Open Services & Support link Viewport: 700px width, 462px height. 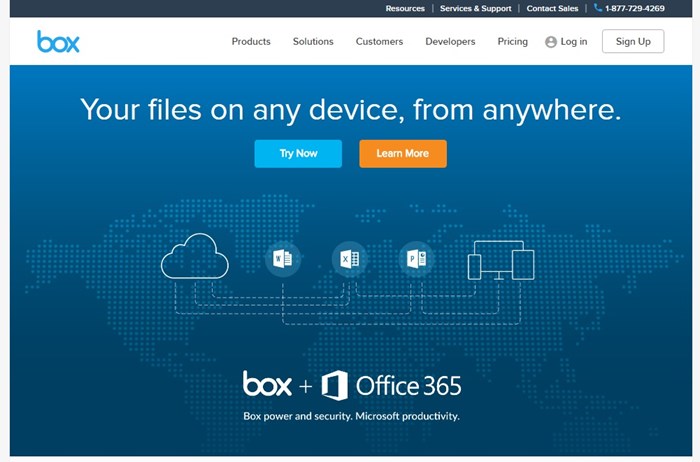click(x=475, y=8)
